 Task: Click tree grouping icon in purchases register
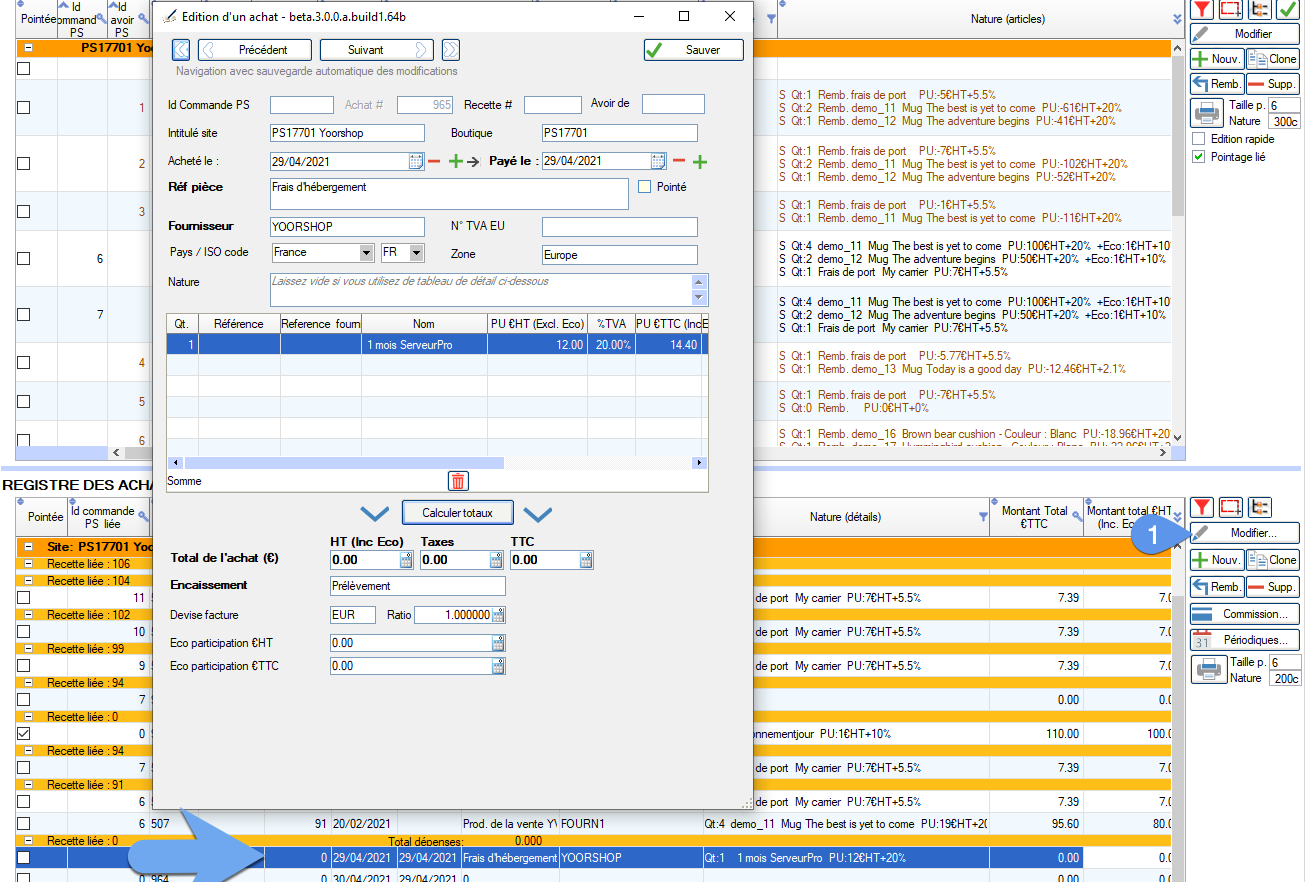[1259, 508]
